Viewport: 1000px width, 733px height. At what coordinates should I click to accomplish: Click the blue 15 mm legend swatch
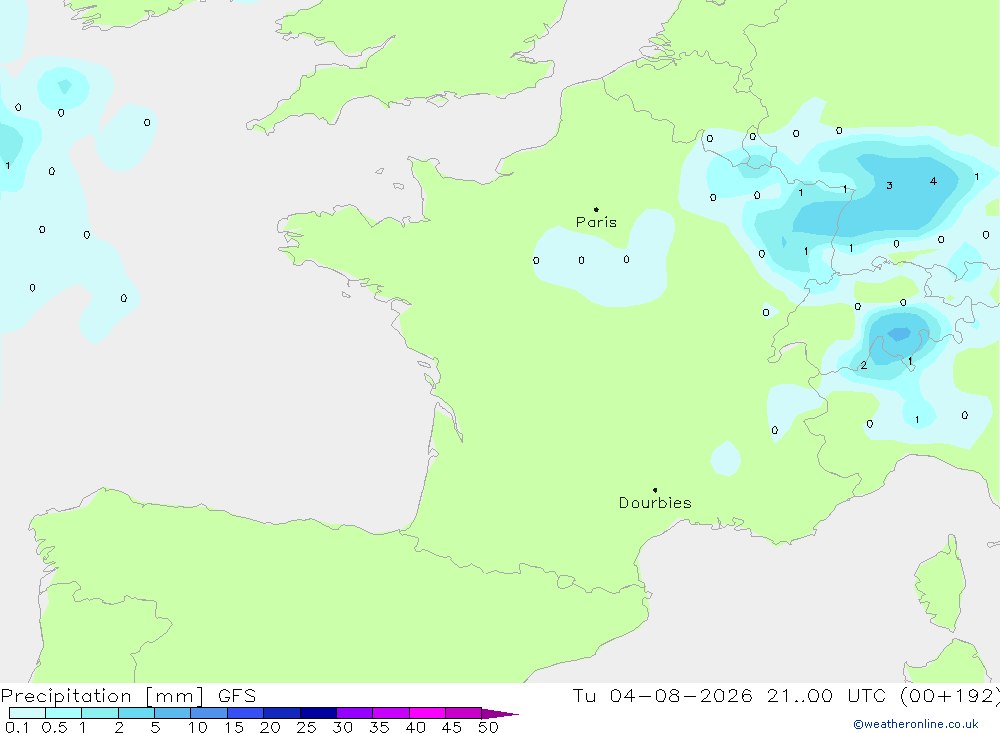[x=246, y=713]
